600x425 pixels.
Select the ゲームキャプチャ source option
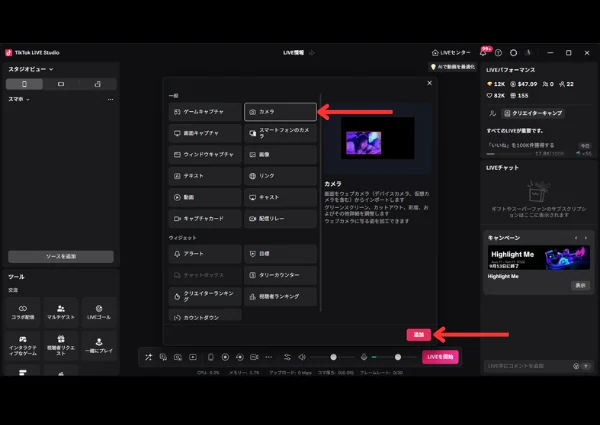(205, 112)
